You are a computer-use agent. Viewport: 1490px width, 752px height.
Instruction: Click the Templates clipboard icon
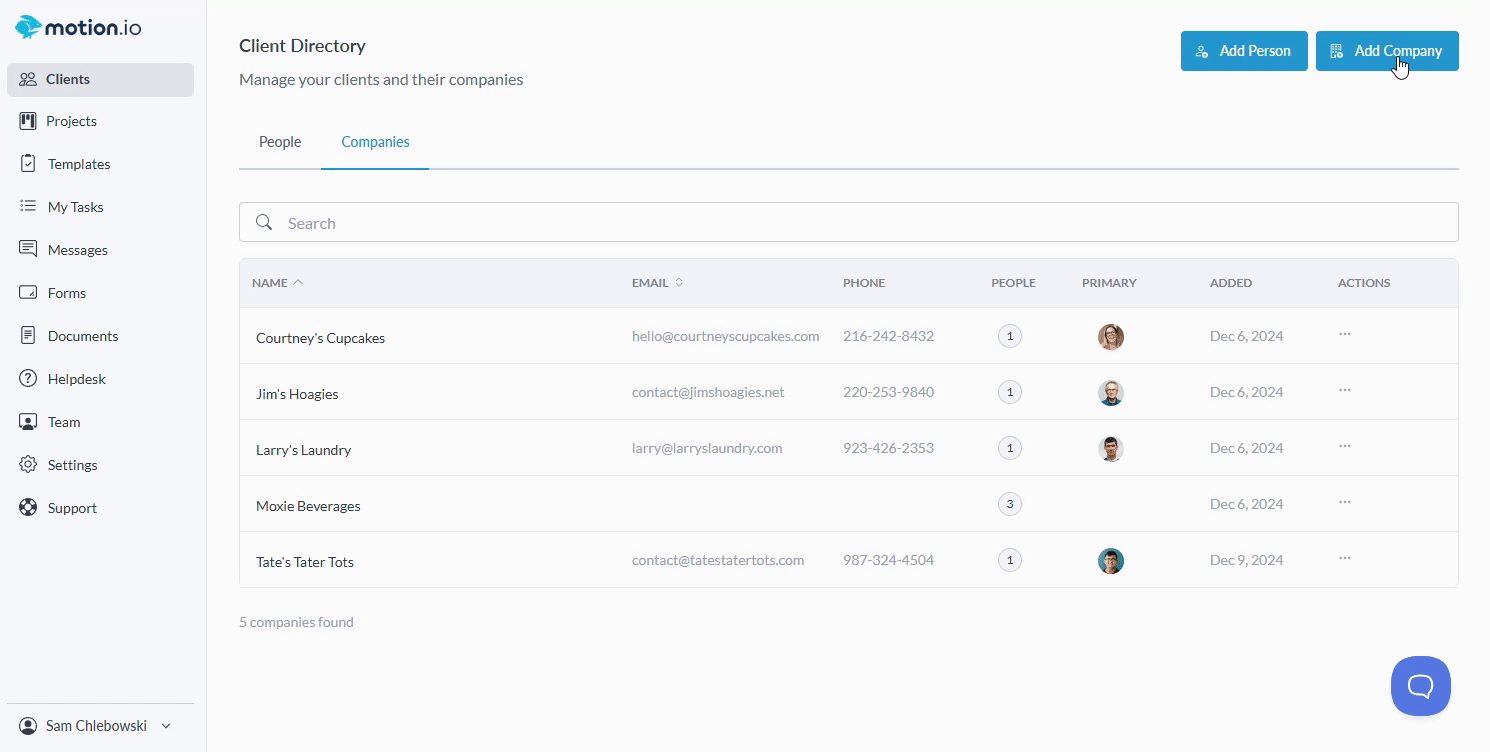click(28, 164)
